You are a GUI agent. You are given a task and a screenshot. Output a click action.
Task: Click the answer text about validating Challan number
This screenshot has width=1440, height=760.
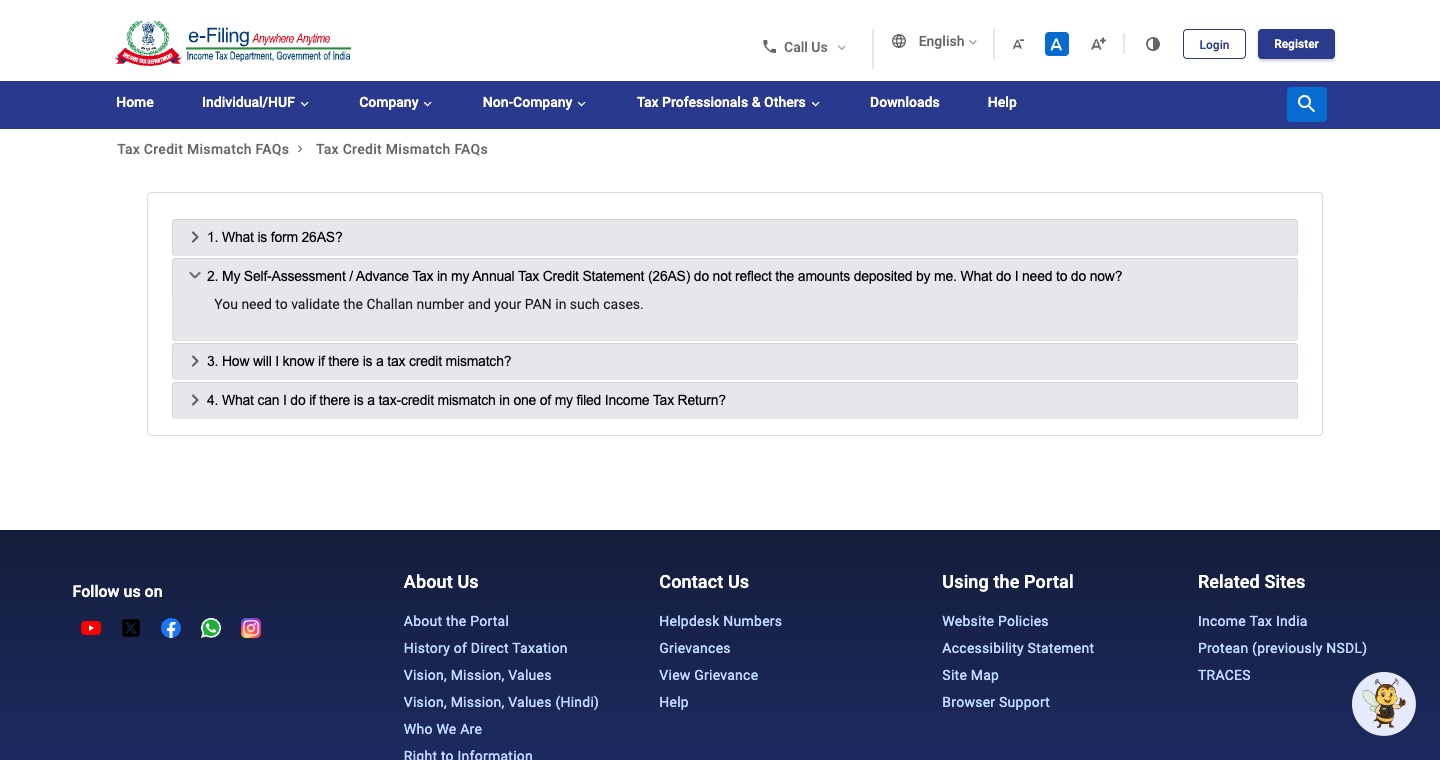click(428, 304)
